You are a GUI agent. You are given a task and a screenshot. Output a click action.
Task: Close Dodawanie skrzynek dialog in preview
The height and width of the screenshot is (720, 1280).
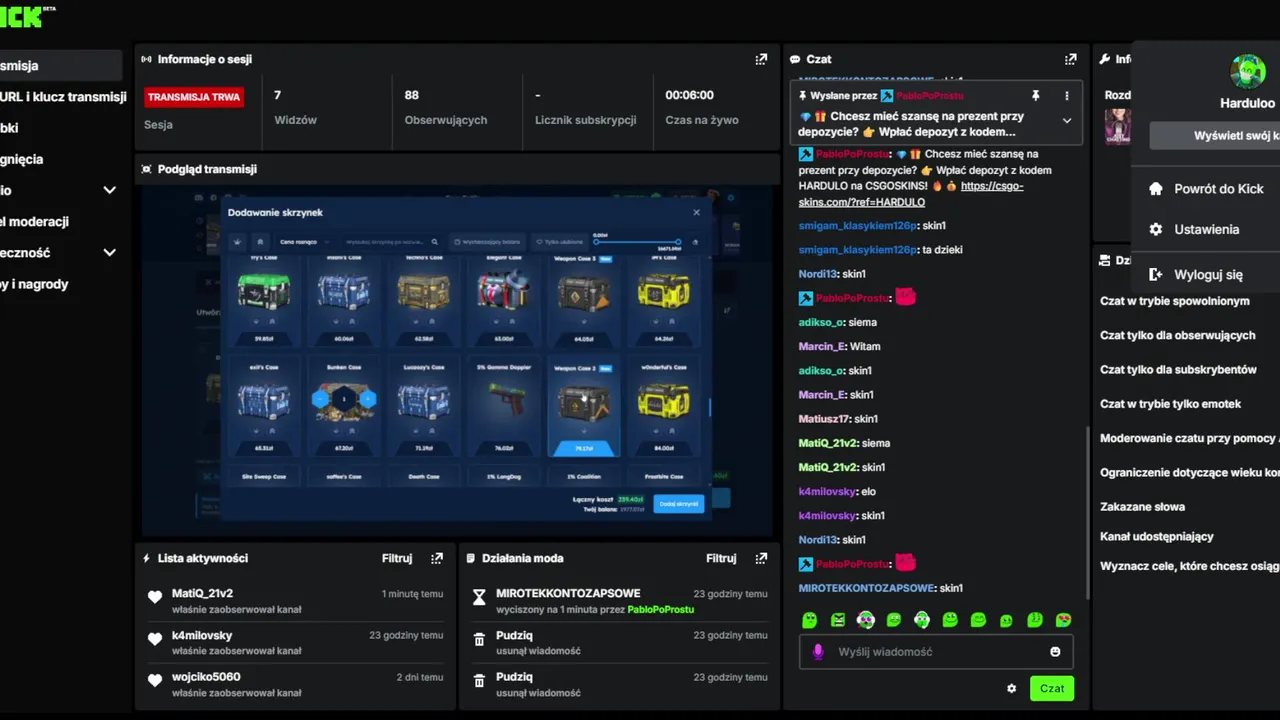(696, 212)
